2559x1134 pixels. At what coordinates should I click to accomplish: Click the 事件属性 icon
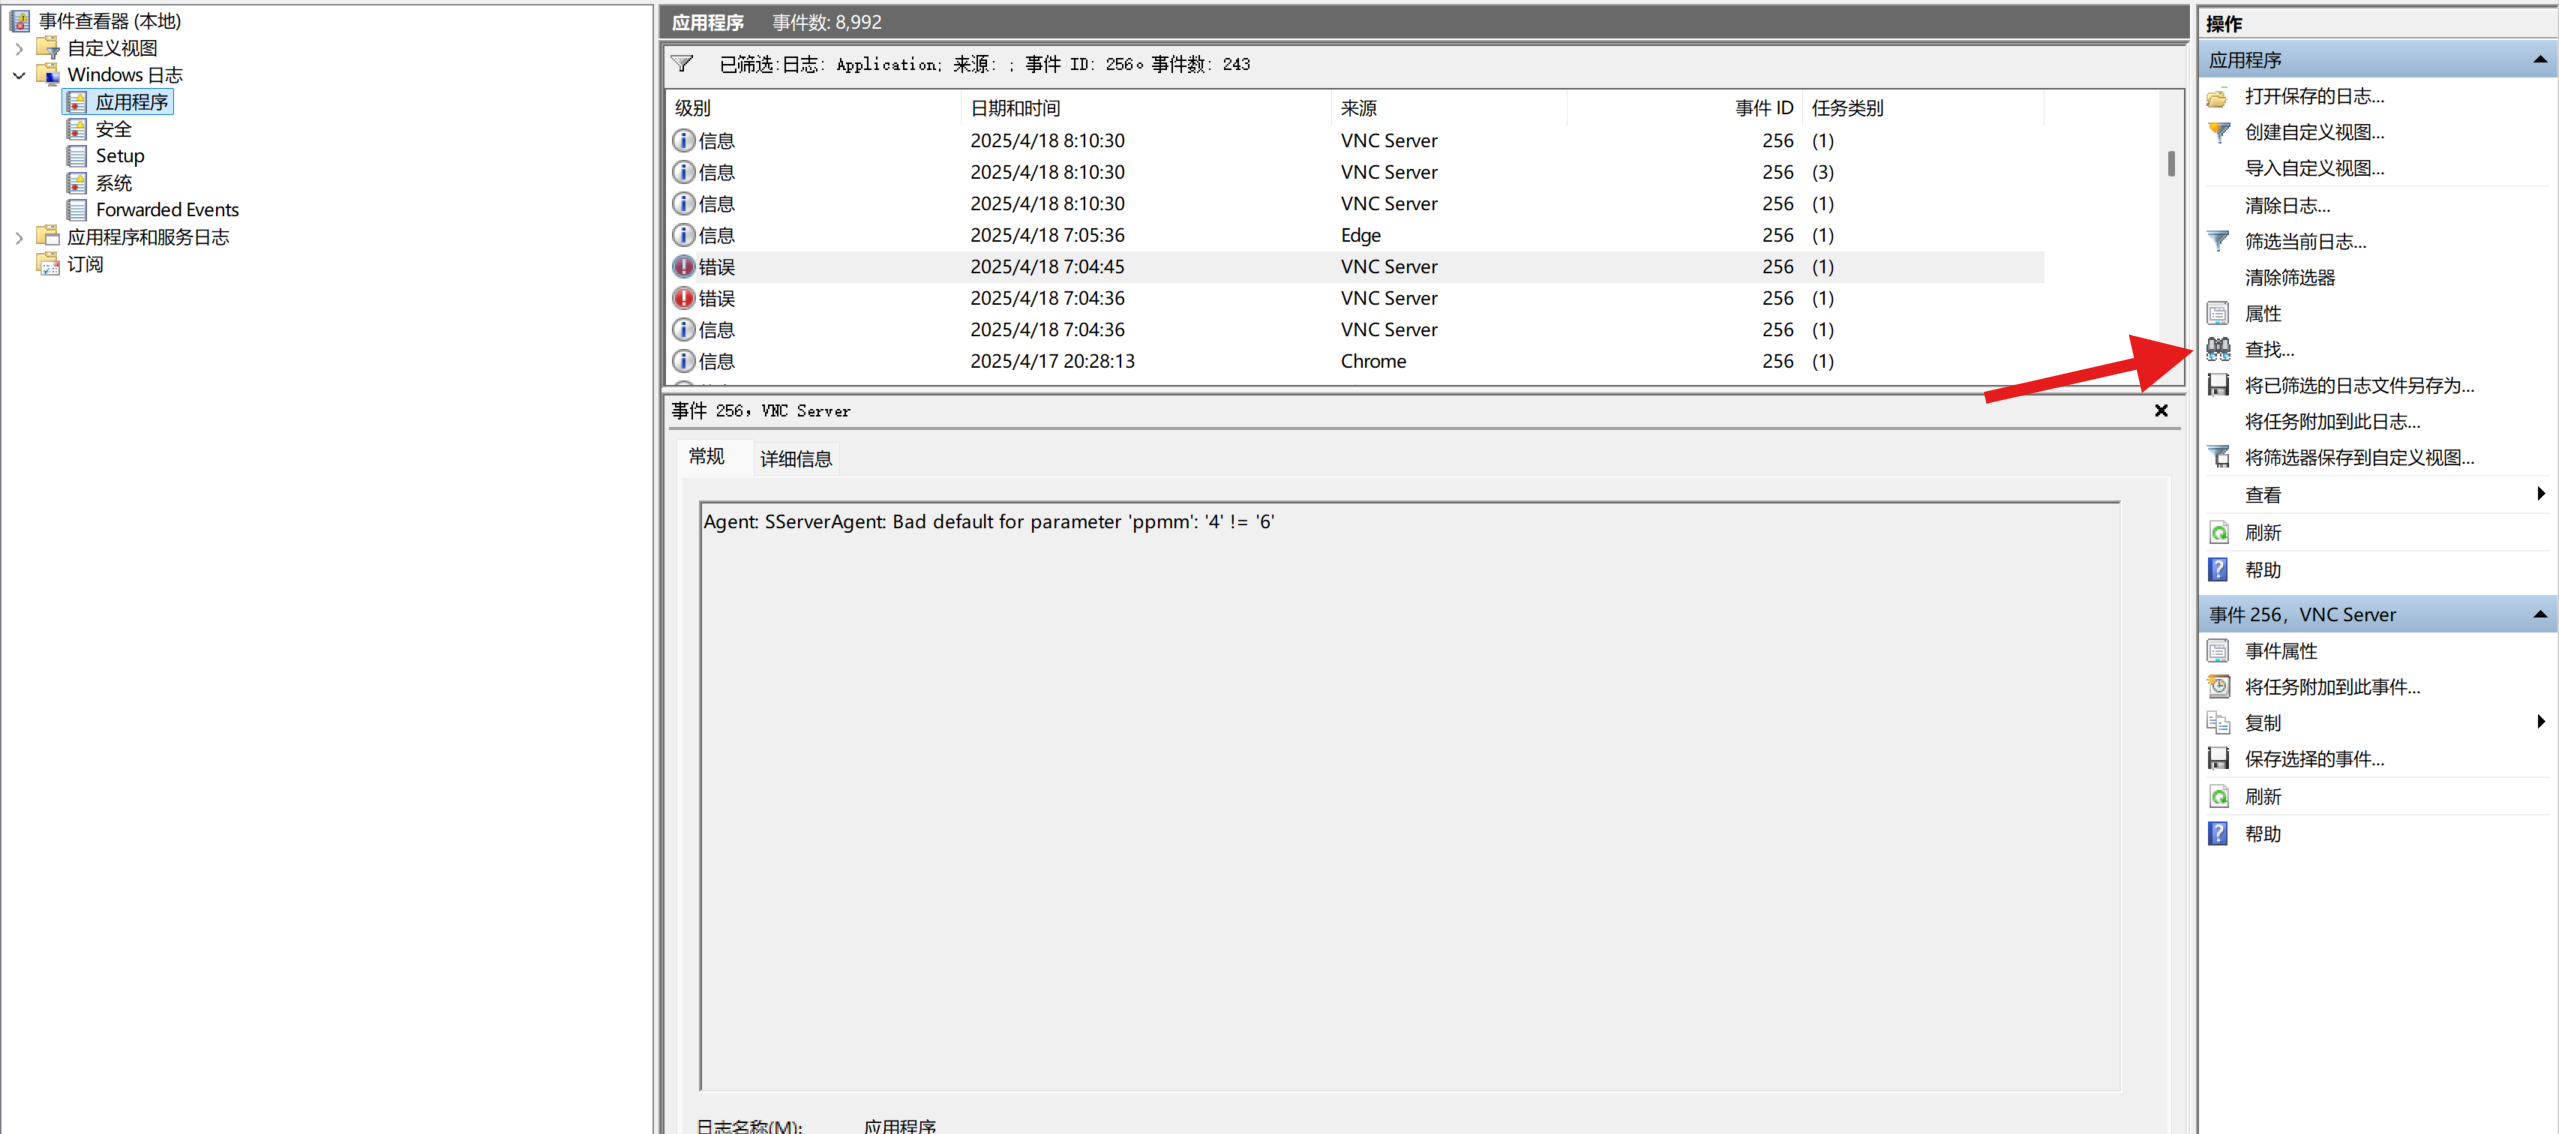click(2218, 651)
